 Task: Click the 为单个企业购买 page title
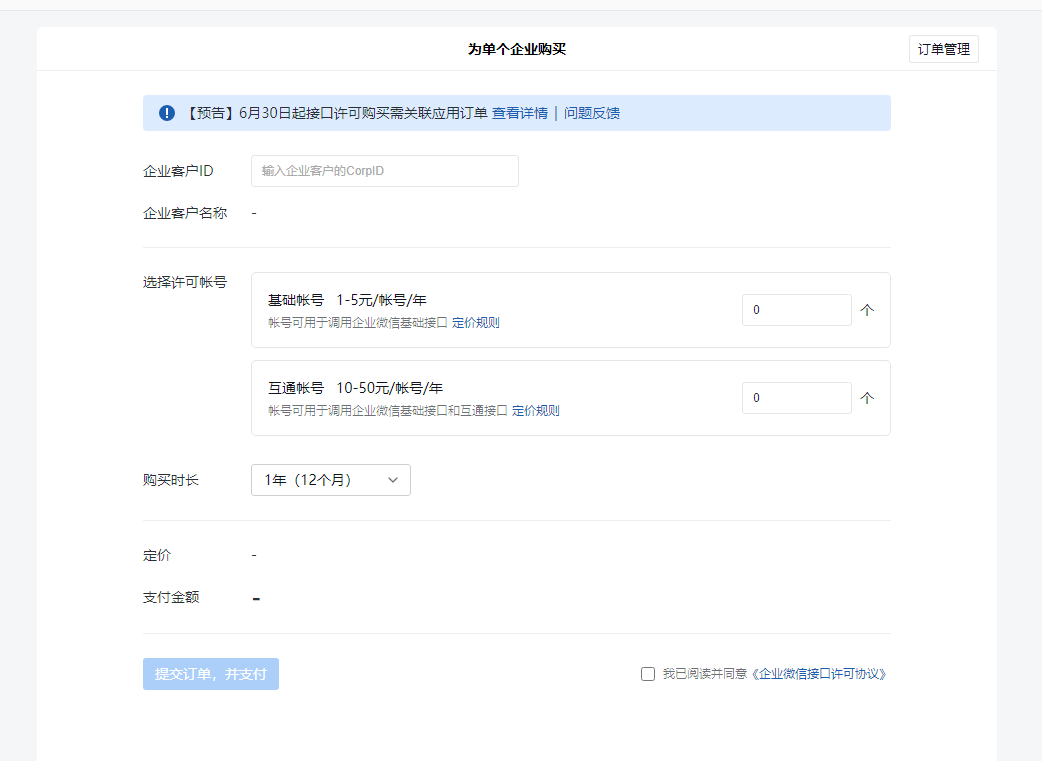tap(517, 49)
